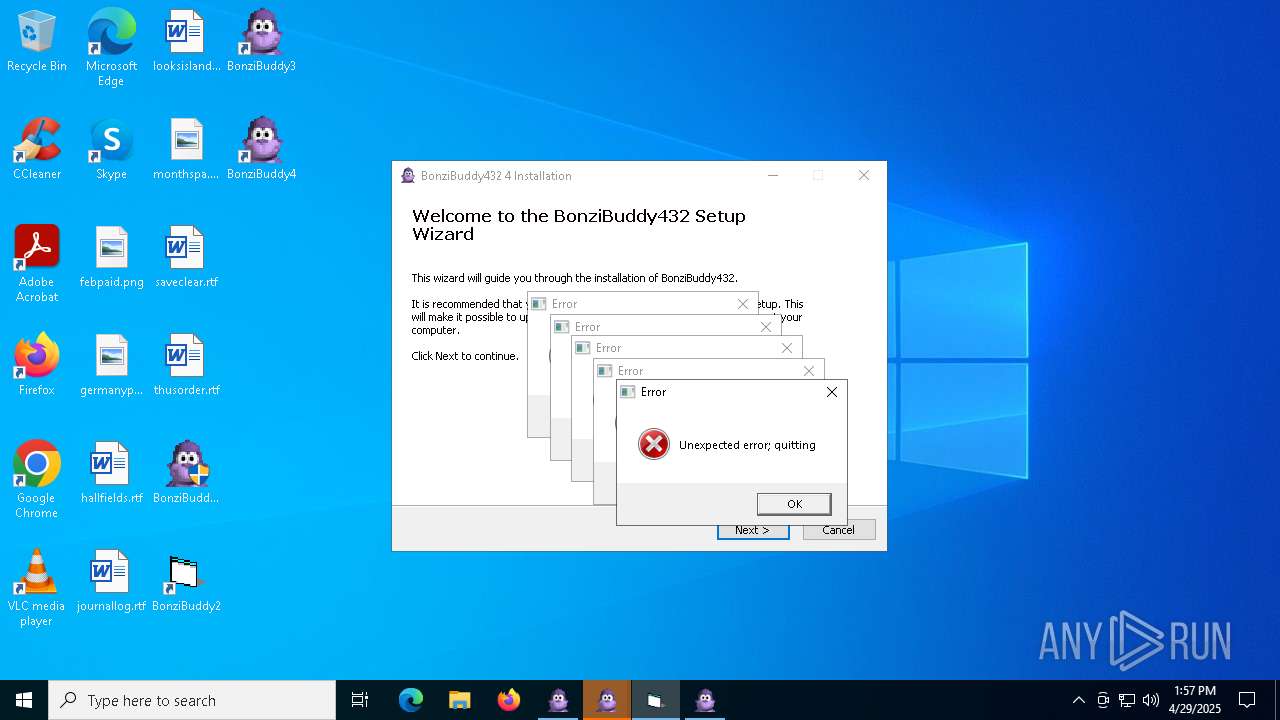Minimize the BonziBuddy432 Installation window
1280x720 pixels.
tap(772, 175)
